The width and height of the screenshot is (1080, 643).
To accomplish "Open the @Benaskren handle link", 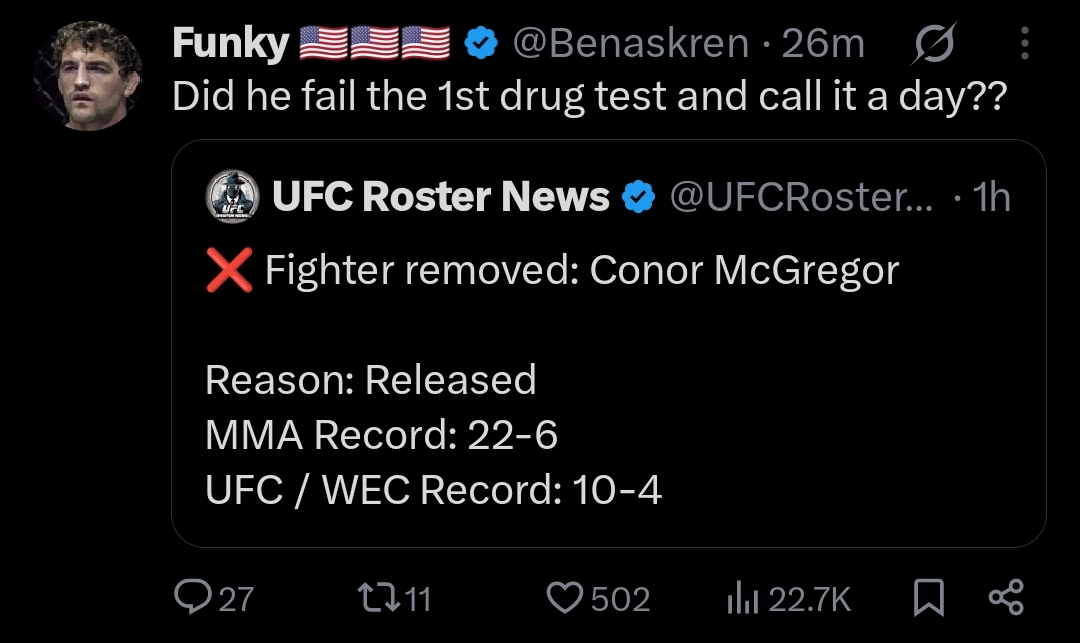I will pos(629,43).
